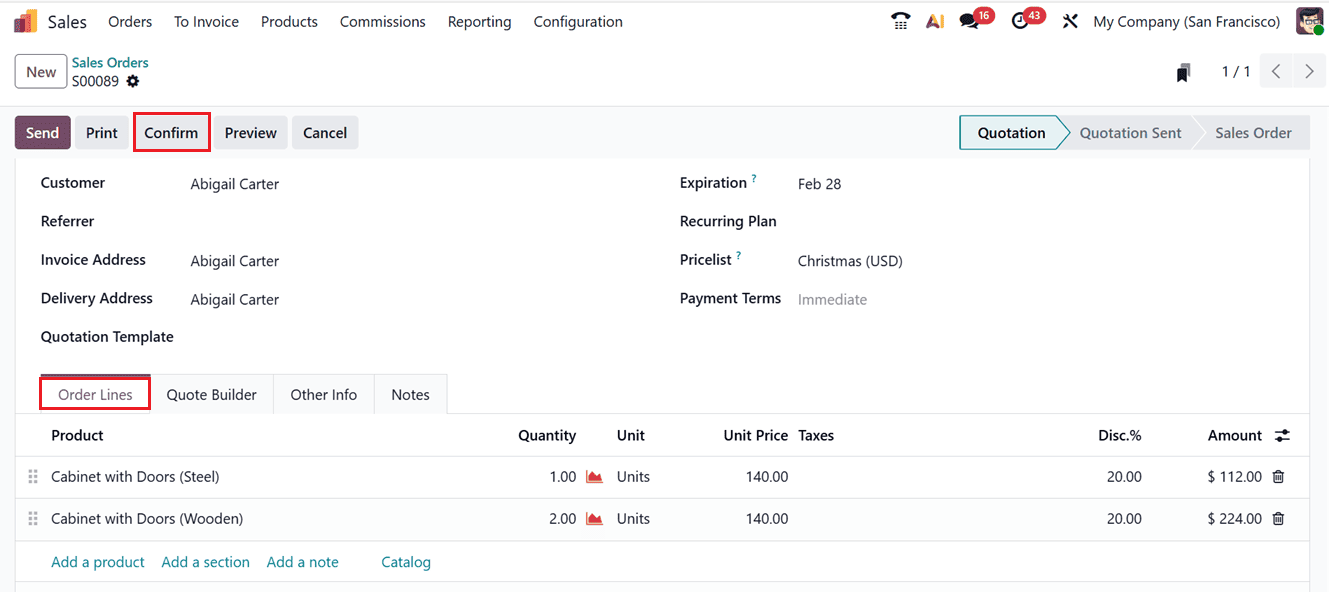The width and height of the screenshot is (1329, 592).
Task: Open the developer tools wrench icon
Action: [x=1070, y=20]
